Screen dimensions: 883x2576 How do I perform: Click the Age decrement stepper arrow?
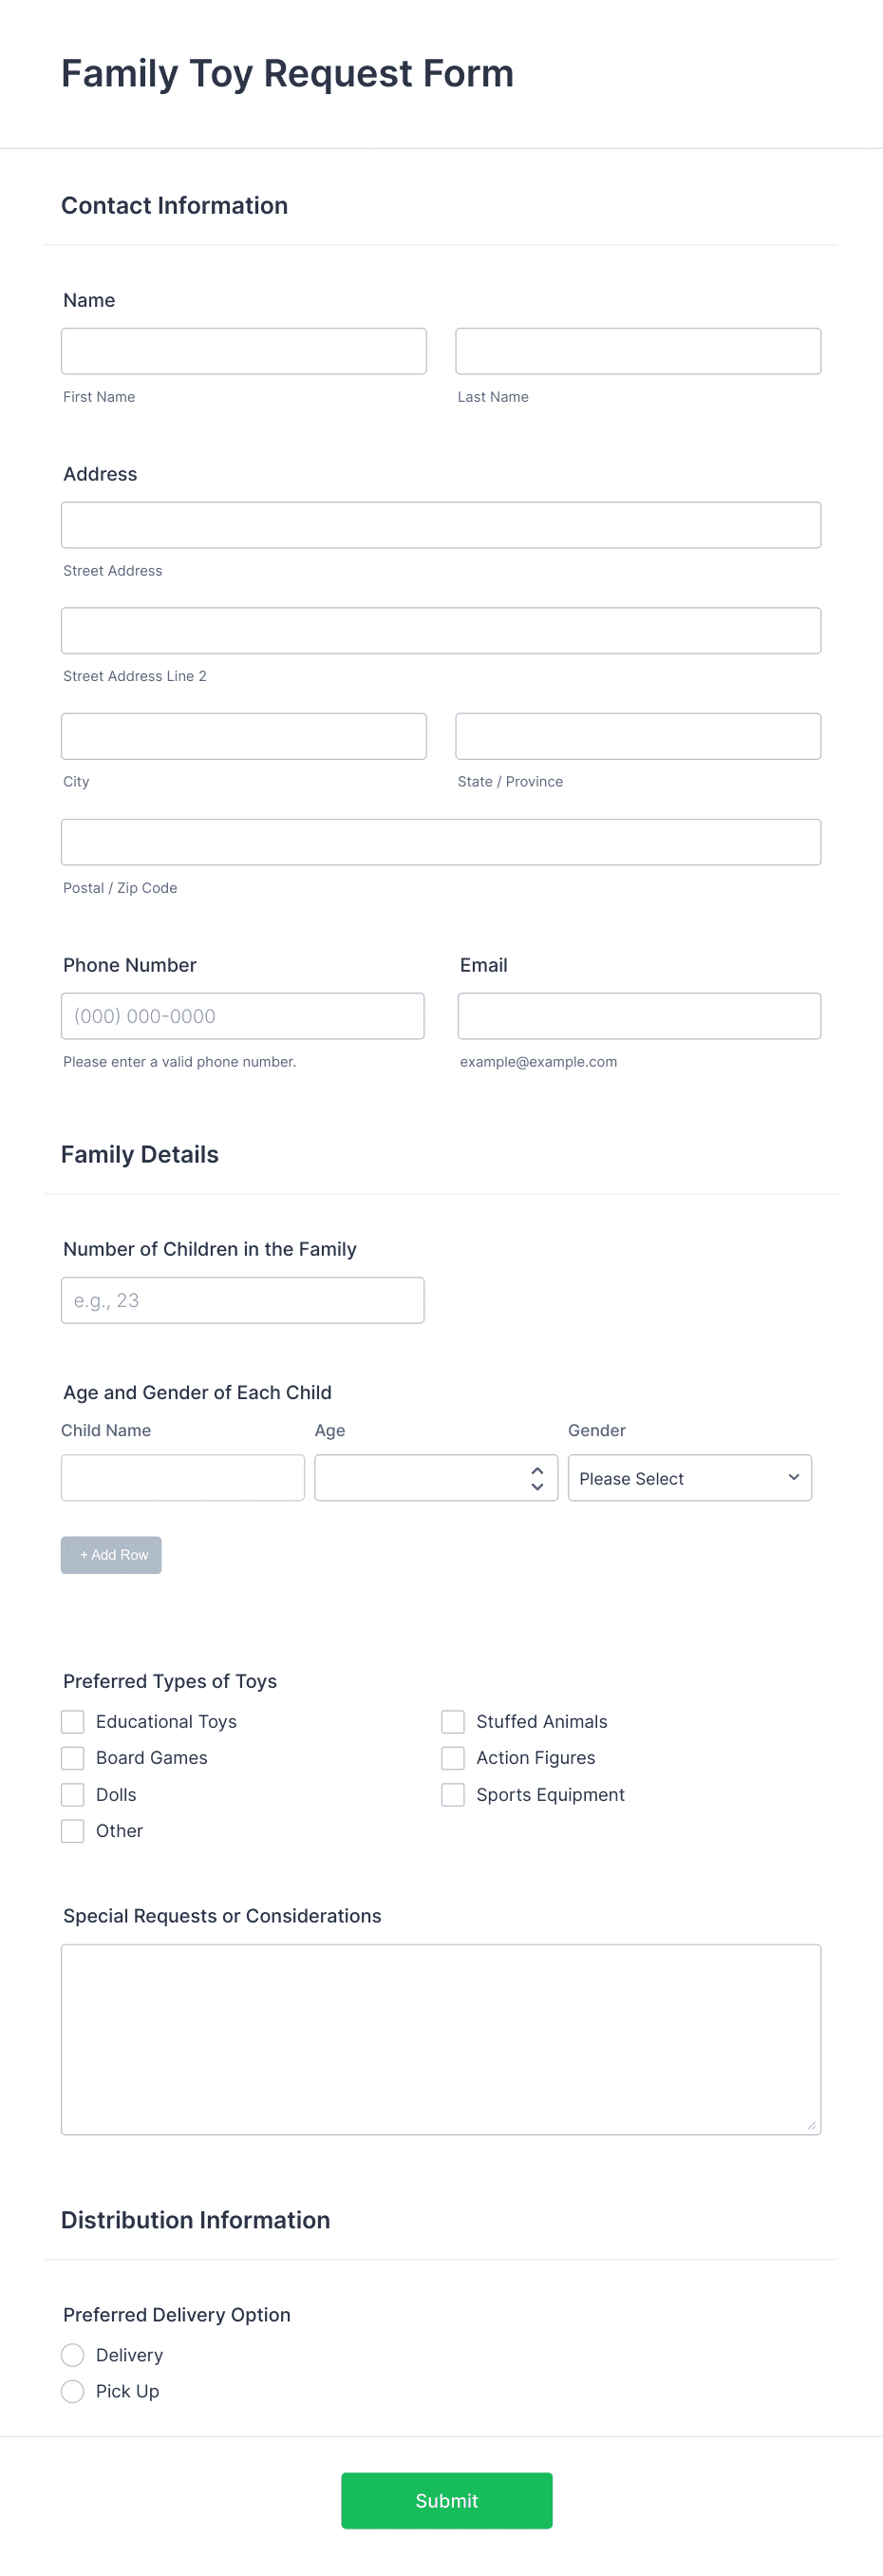[536, 1487]
